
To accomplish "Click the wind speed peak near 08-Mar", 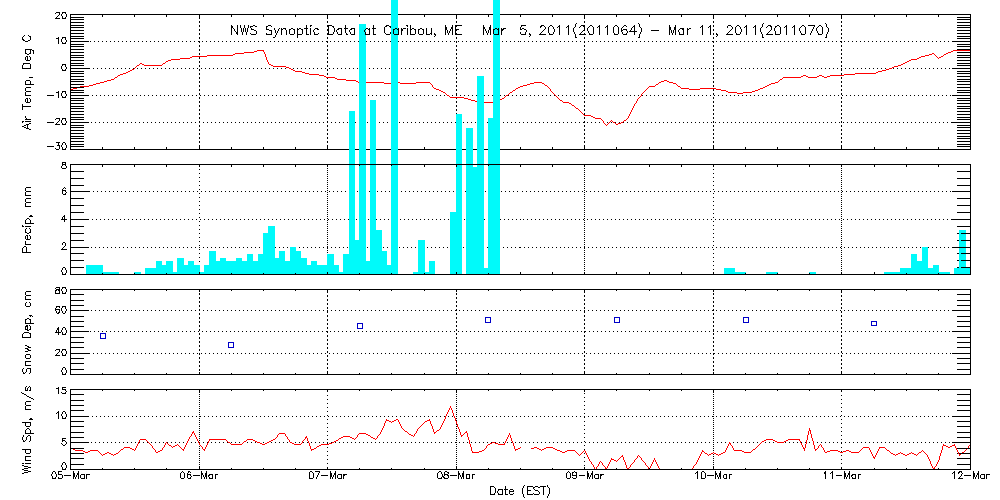I will tap(452, 407).
